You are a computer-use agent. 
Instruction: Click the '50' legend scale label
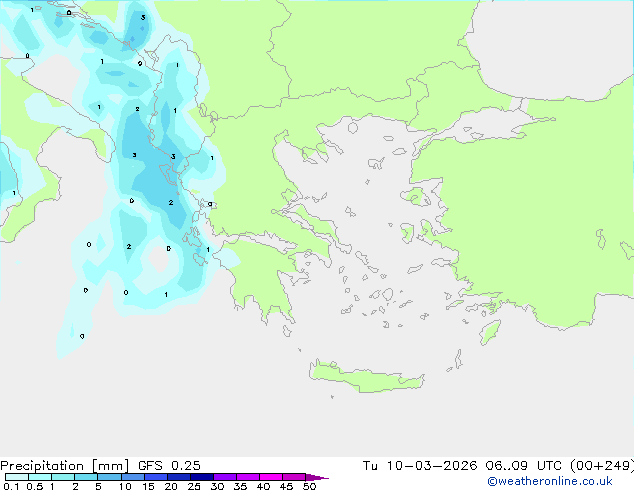(309, 486)
